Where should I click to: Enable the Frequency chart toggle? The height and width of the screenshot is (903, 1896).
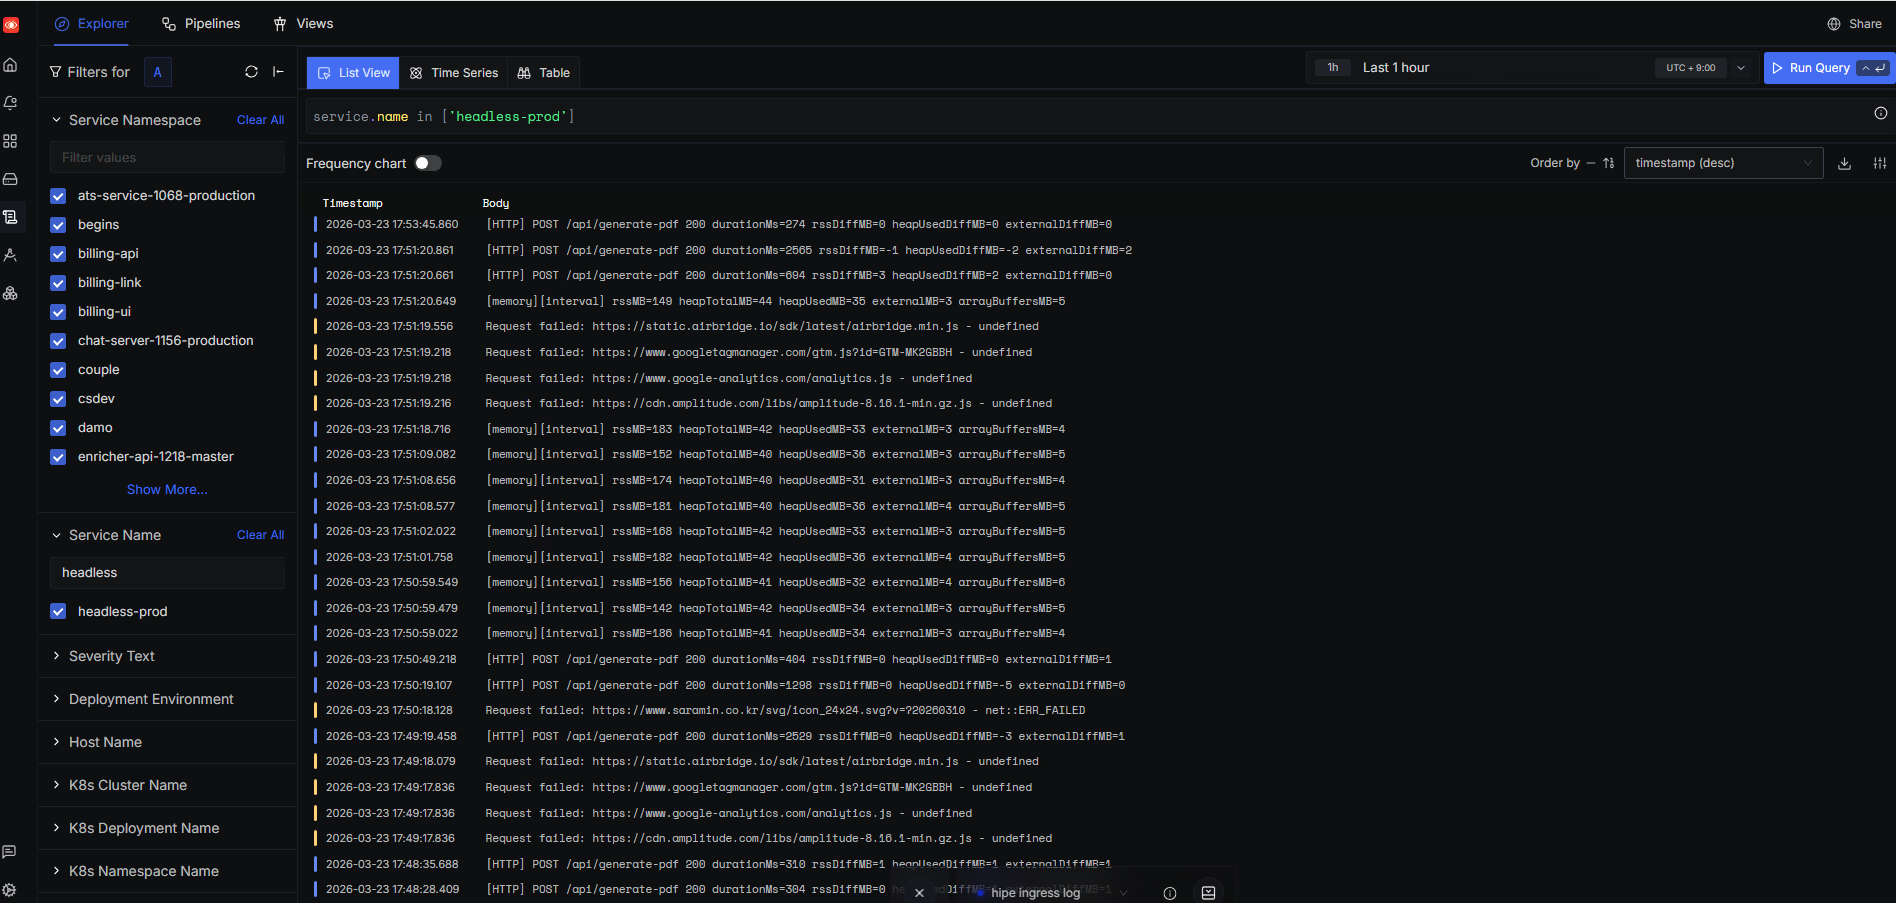coord(428,163)
